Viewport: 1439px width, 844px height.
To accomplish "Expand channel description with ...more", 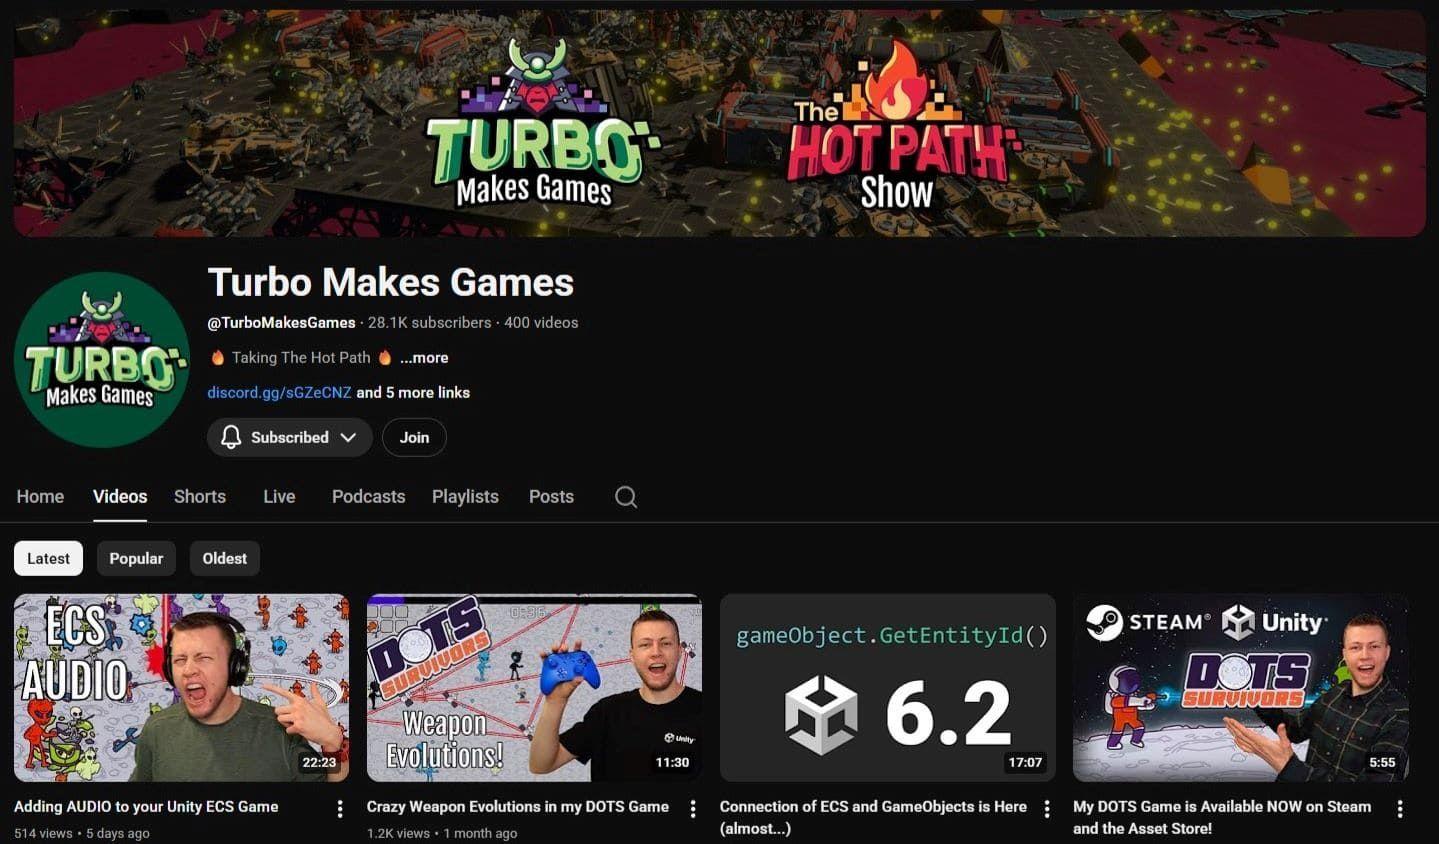I will [424, 358].
